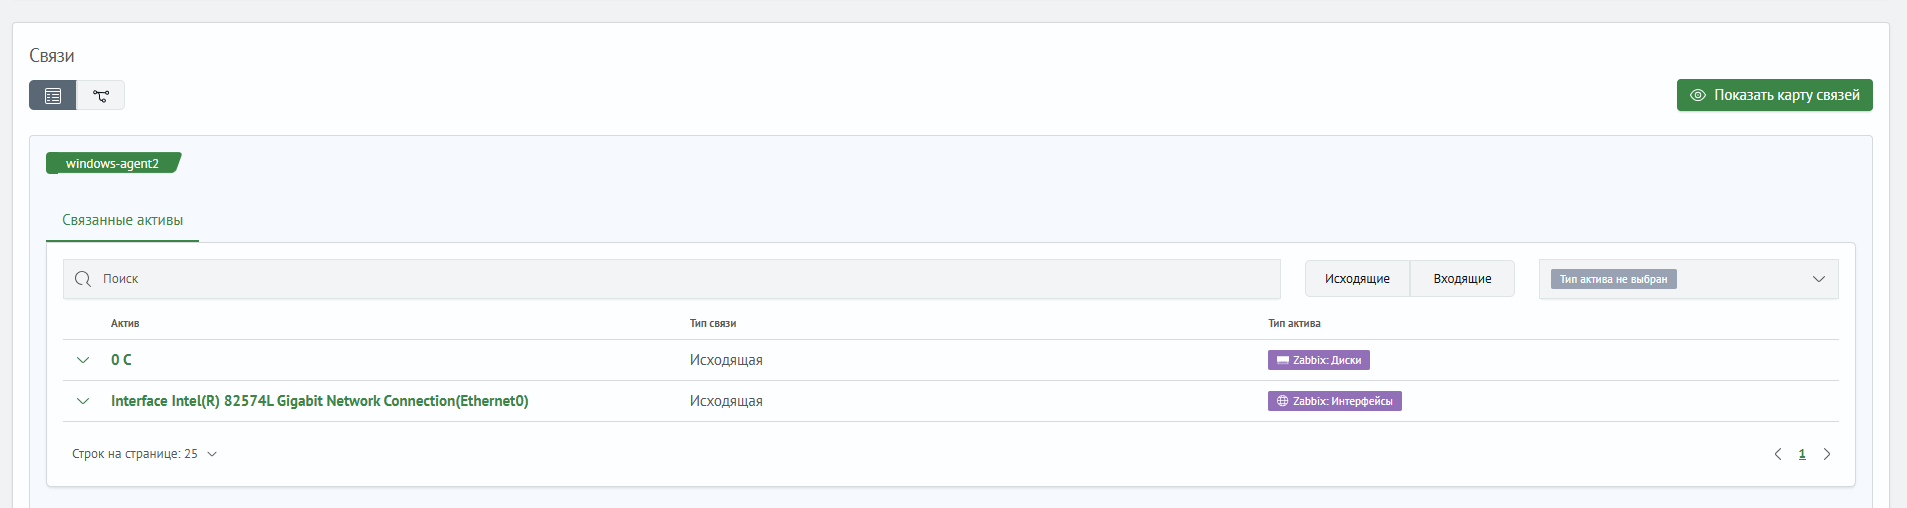Open Interface Intel(R) 82574L Gigabit link
This screenshot has width=1907, height=508.
319,401
